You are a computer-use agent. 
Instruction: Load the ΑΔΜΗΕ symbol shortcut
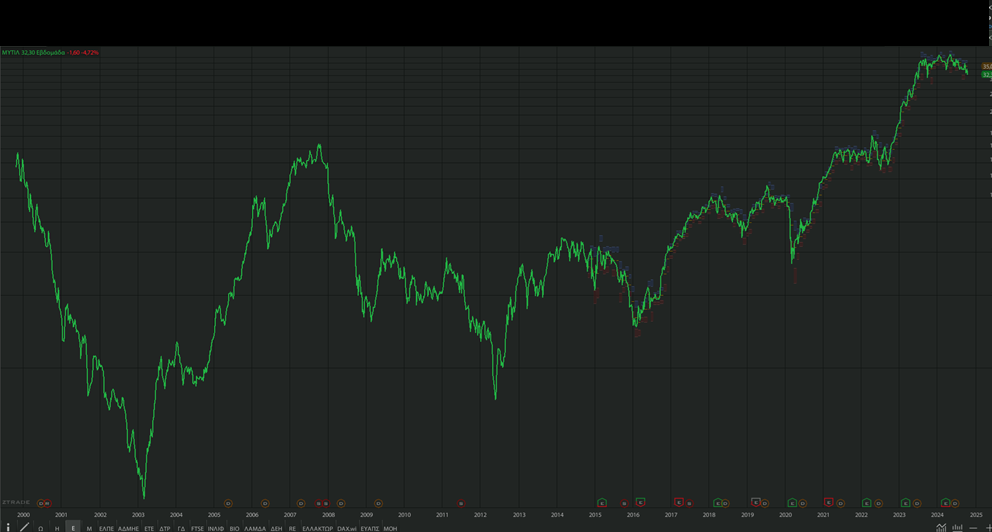pos(128,528)
